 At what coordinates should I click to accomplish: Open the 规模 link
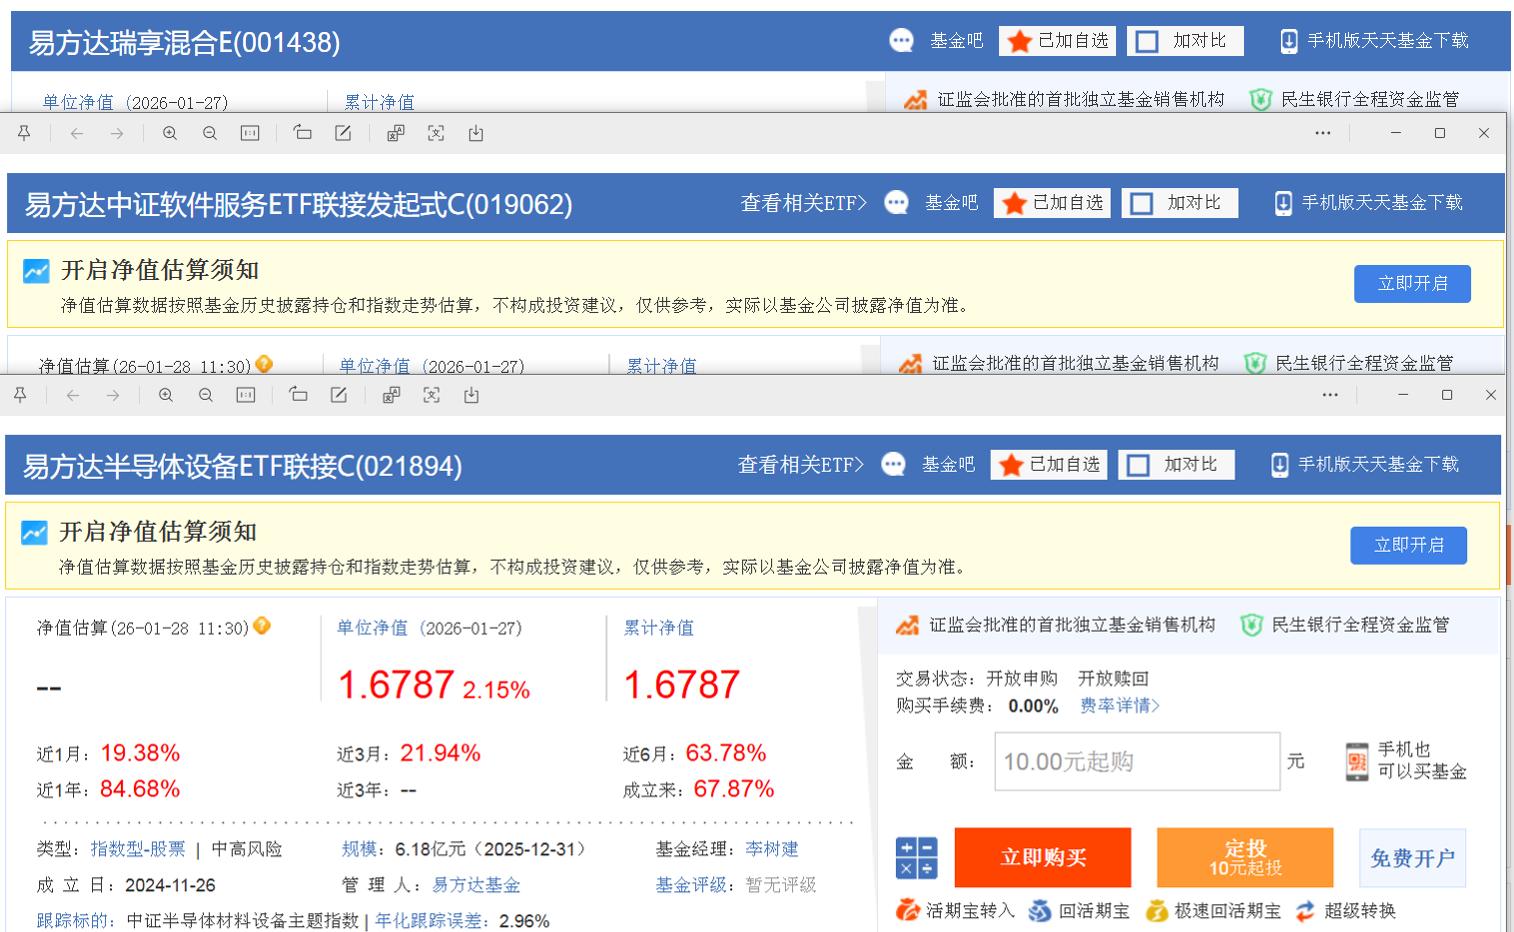(359, 849)
